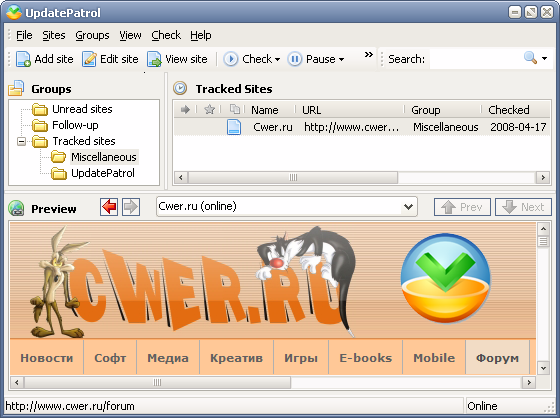Expand the toolbar overflow chevron
This screenshot has height=418, width=560.
(369, 55)
